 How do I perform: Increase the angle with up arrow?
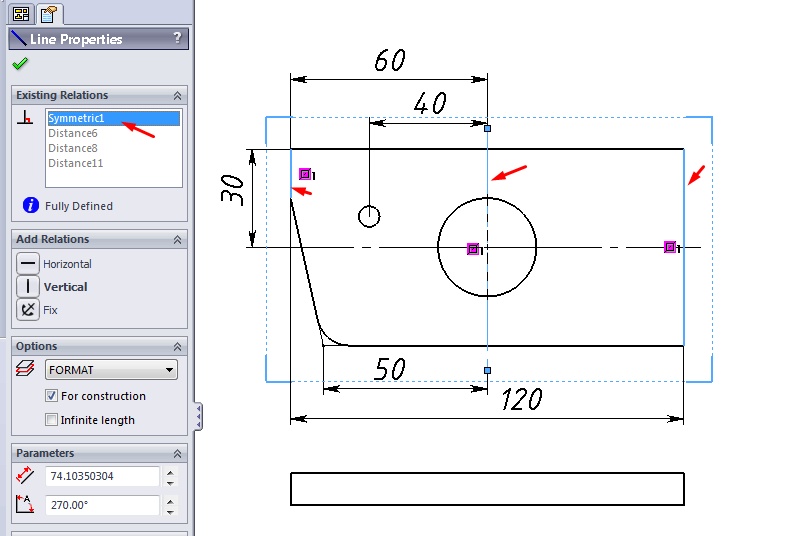coord(170,501)
